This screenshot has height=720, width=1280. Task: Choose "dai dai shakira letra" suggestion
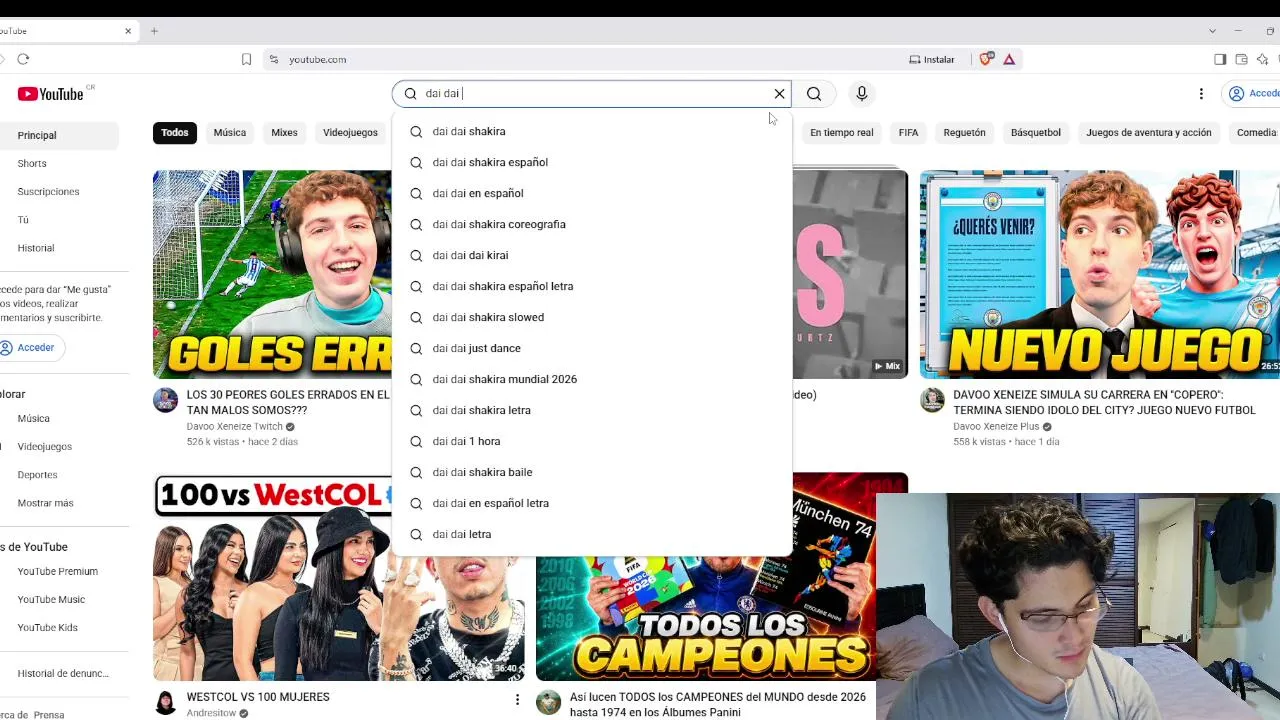coord(592,410)
